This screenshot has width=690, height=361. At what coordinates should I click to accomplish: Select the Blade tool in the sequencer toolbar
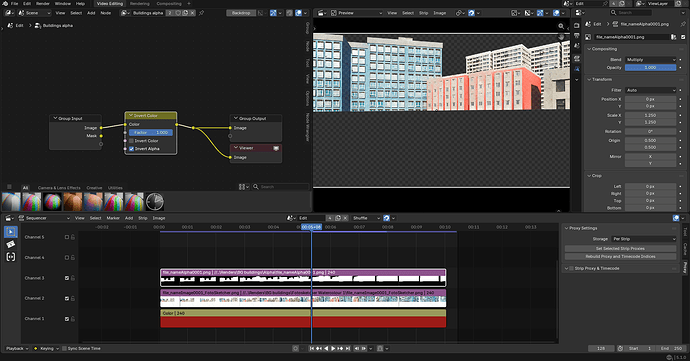[x=11, y=244]
